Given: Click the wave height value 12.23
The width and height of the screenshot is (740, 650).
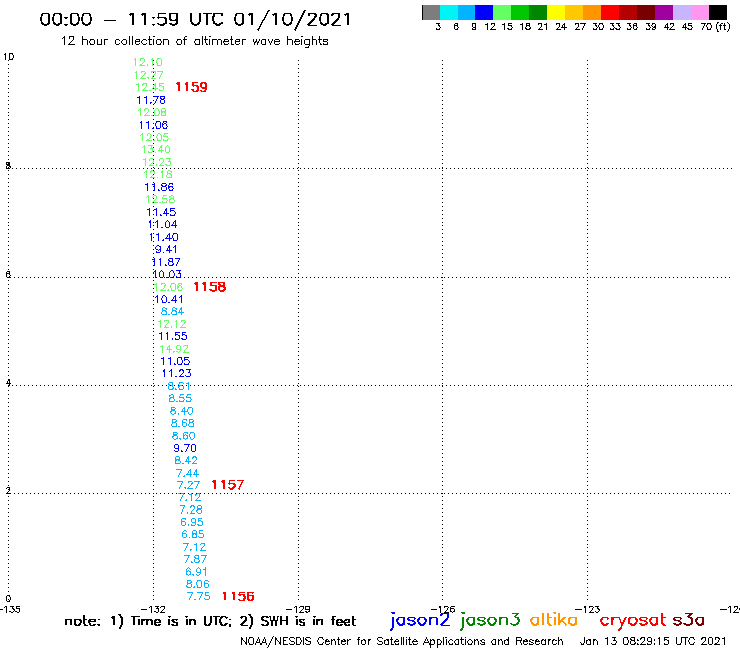Looking at the screenshot, I should pos(157,162).
